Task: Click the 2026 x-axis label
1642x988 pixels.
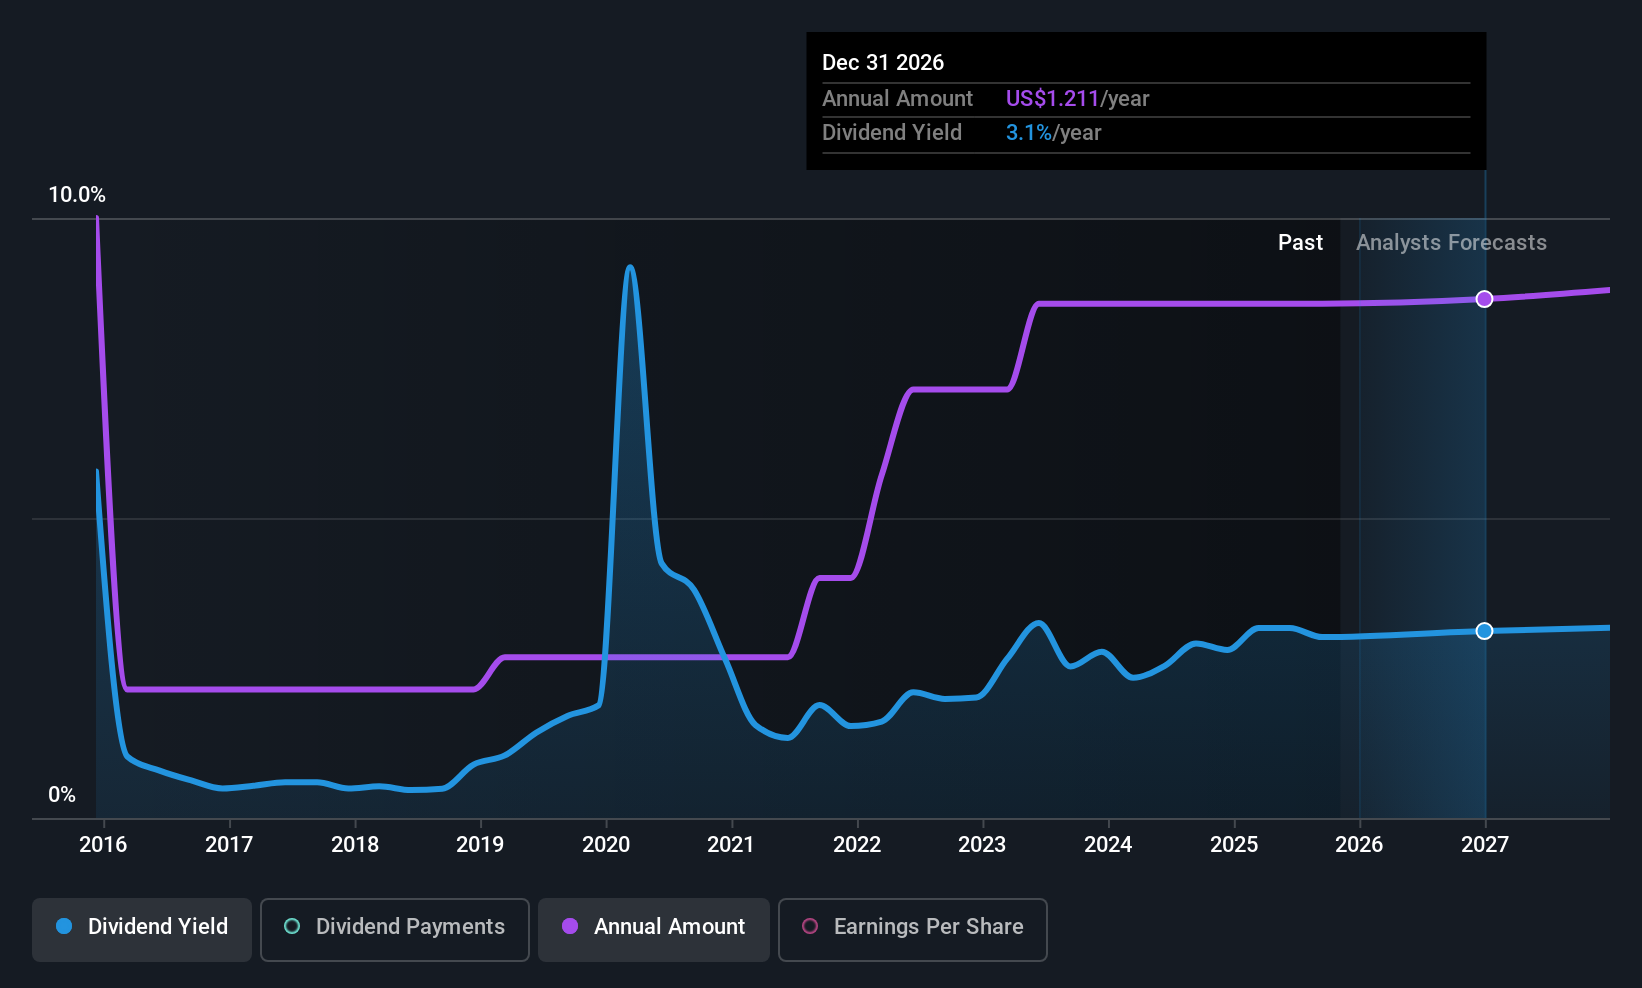Action: (x=1359, y=845)
